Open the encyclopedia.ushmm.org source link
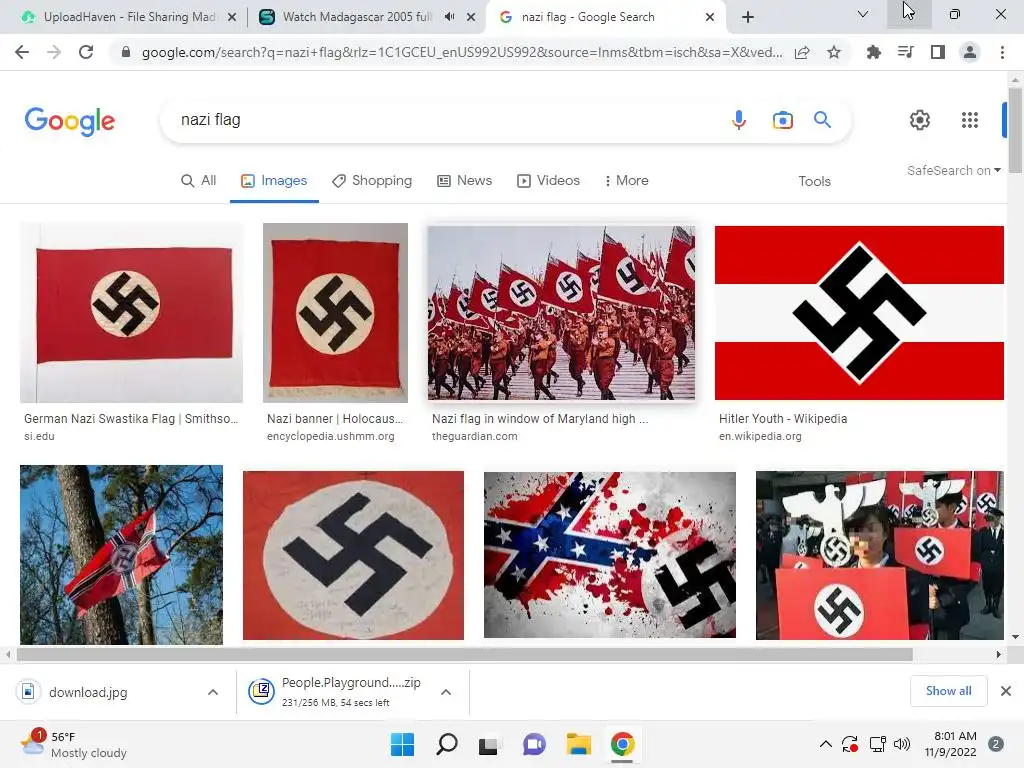 [330, 436]
